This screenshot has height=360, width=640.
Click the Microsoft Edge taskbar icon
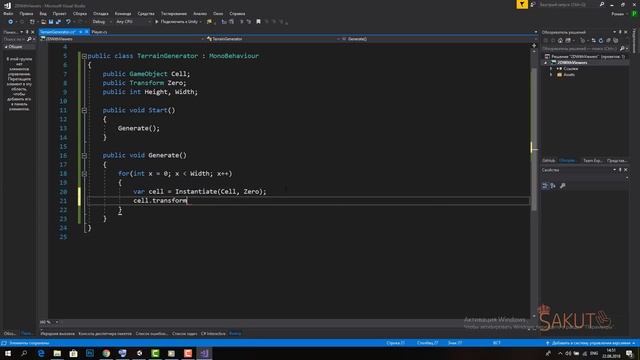pos(41,353)
